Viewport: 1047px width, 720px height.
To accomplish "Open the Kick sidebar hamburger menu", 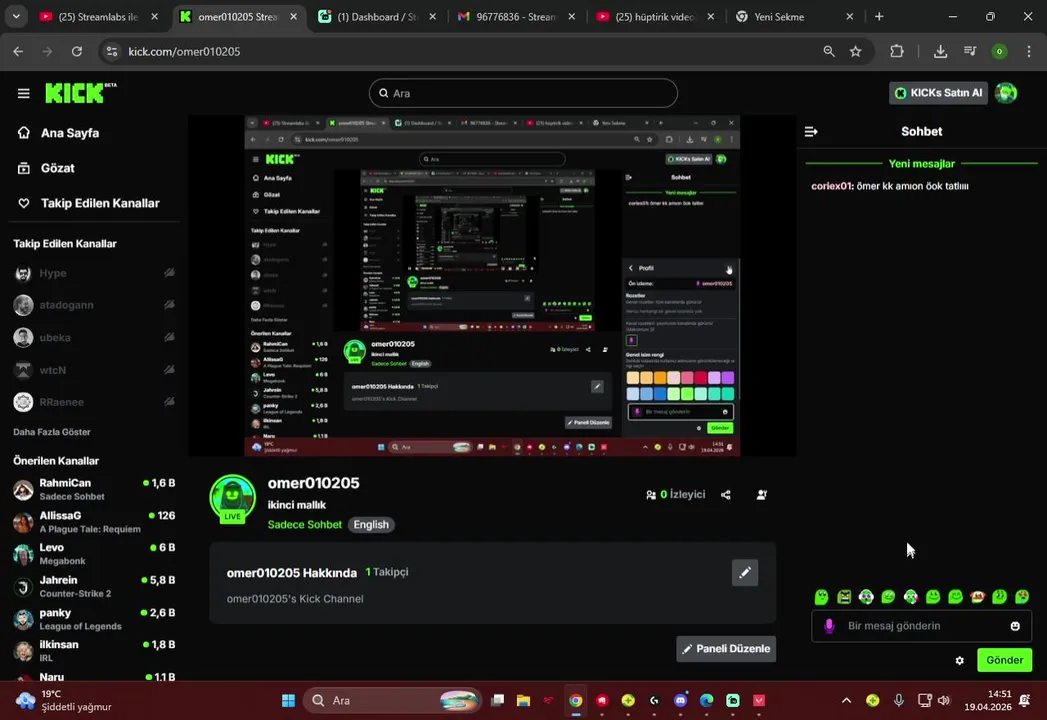I will (x=23, y=94).
